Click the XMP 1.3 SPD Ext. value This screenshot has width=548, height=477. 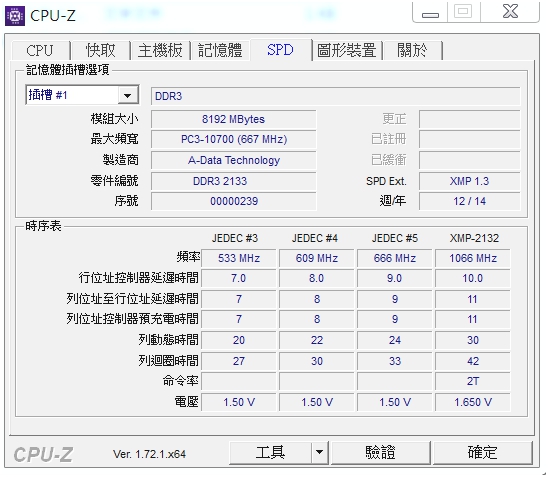[x=469, y=181]
